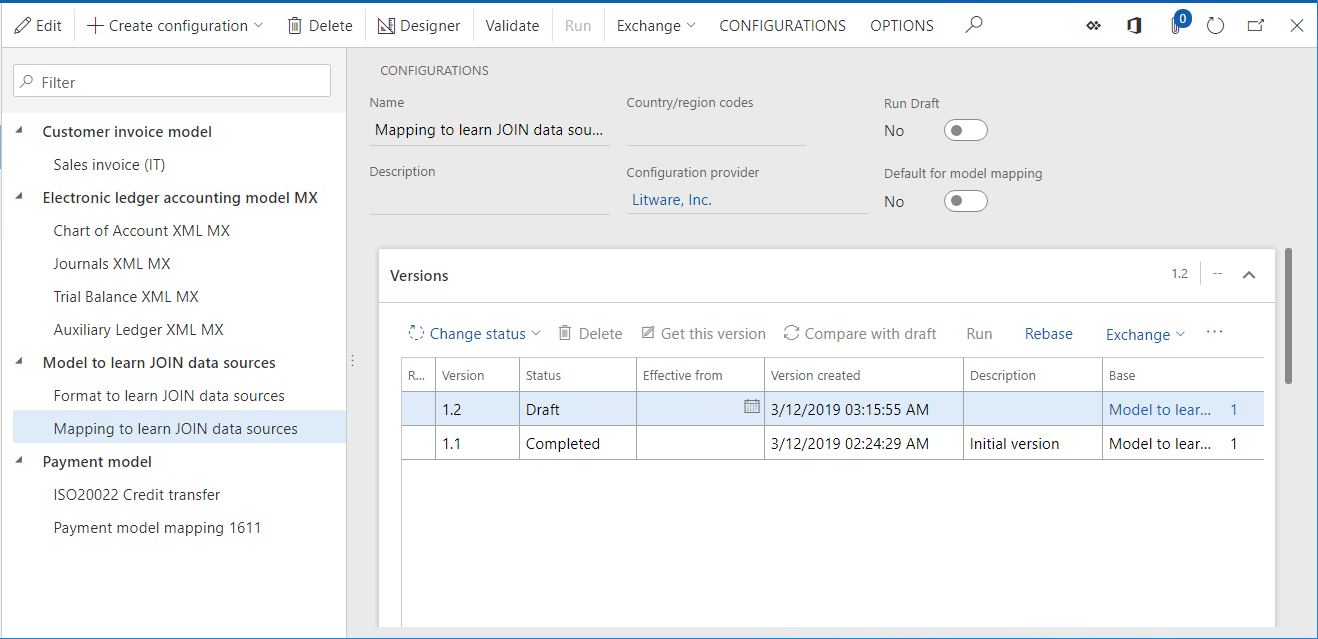Screen dimensions: 1318x639
Task: Select Payment model mapping 1611
Action: click(157, 527)
